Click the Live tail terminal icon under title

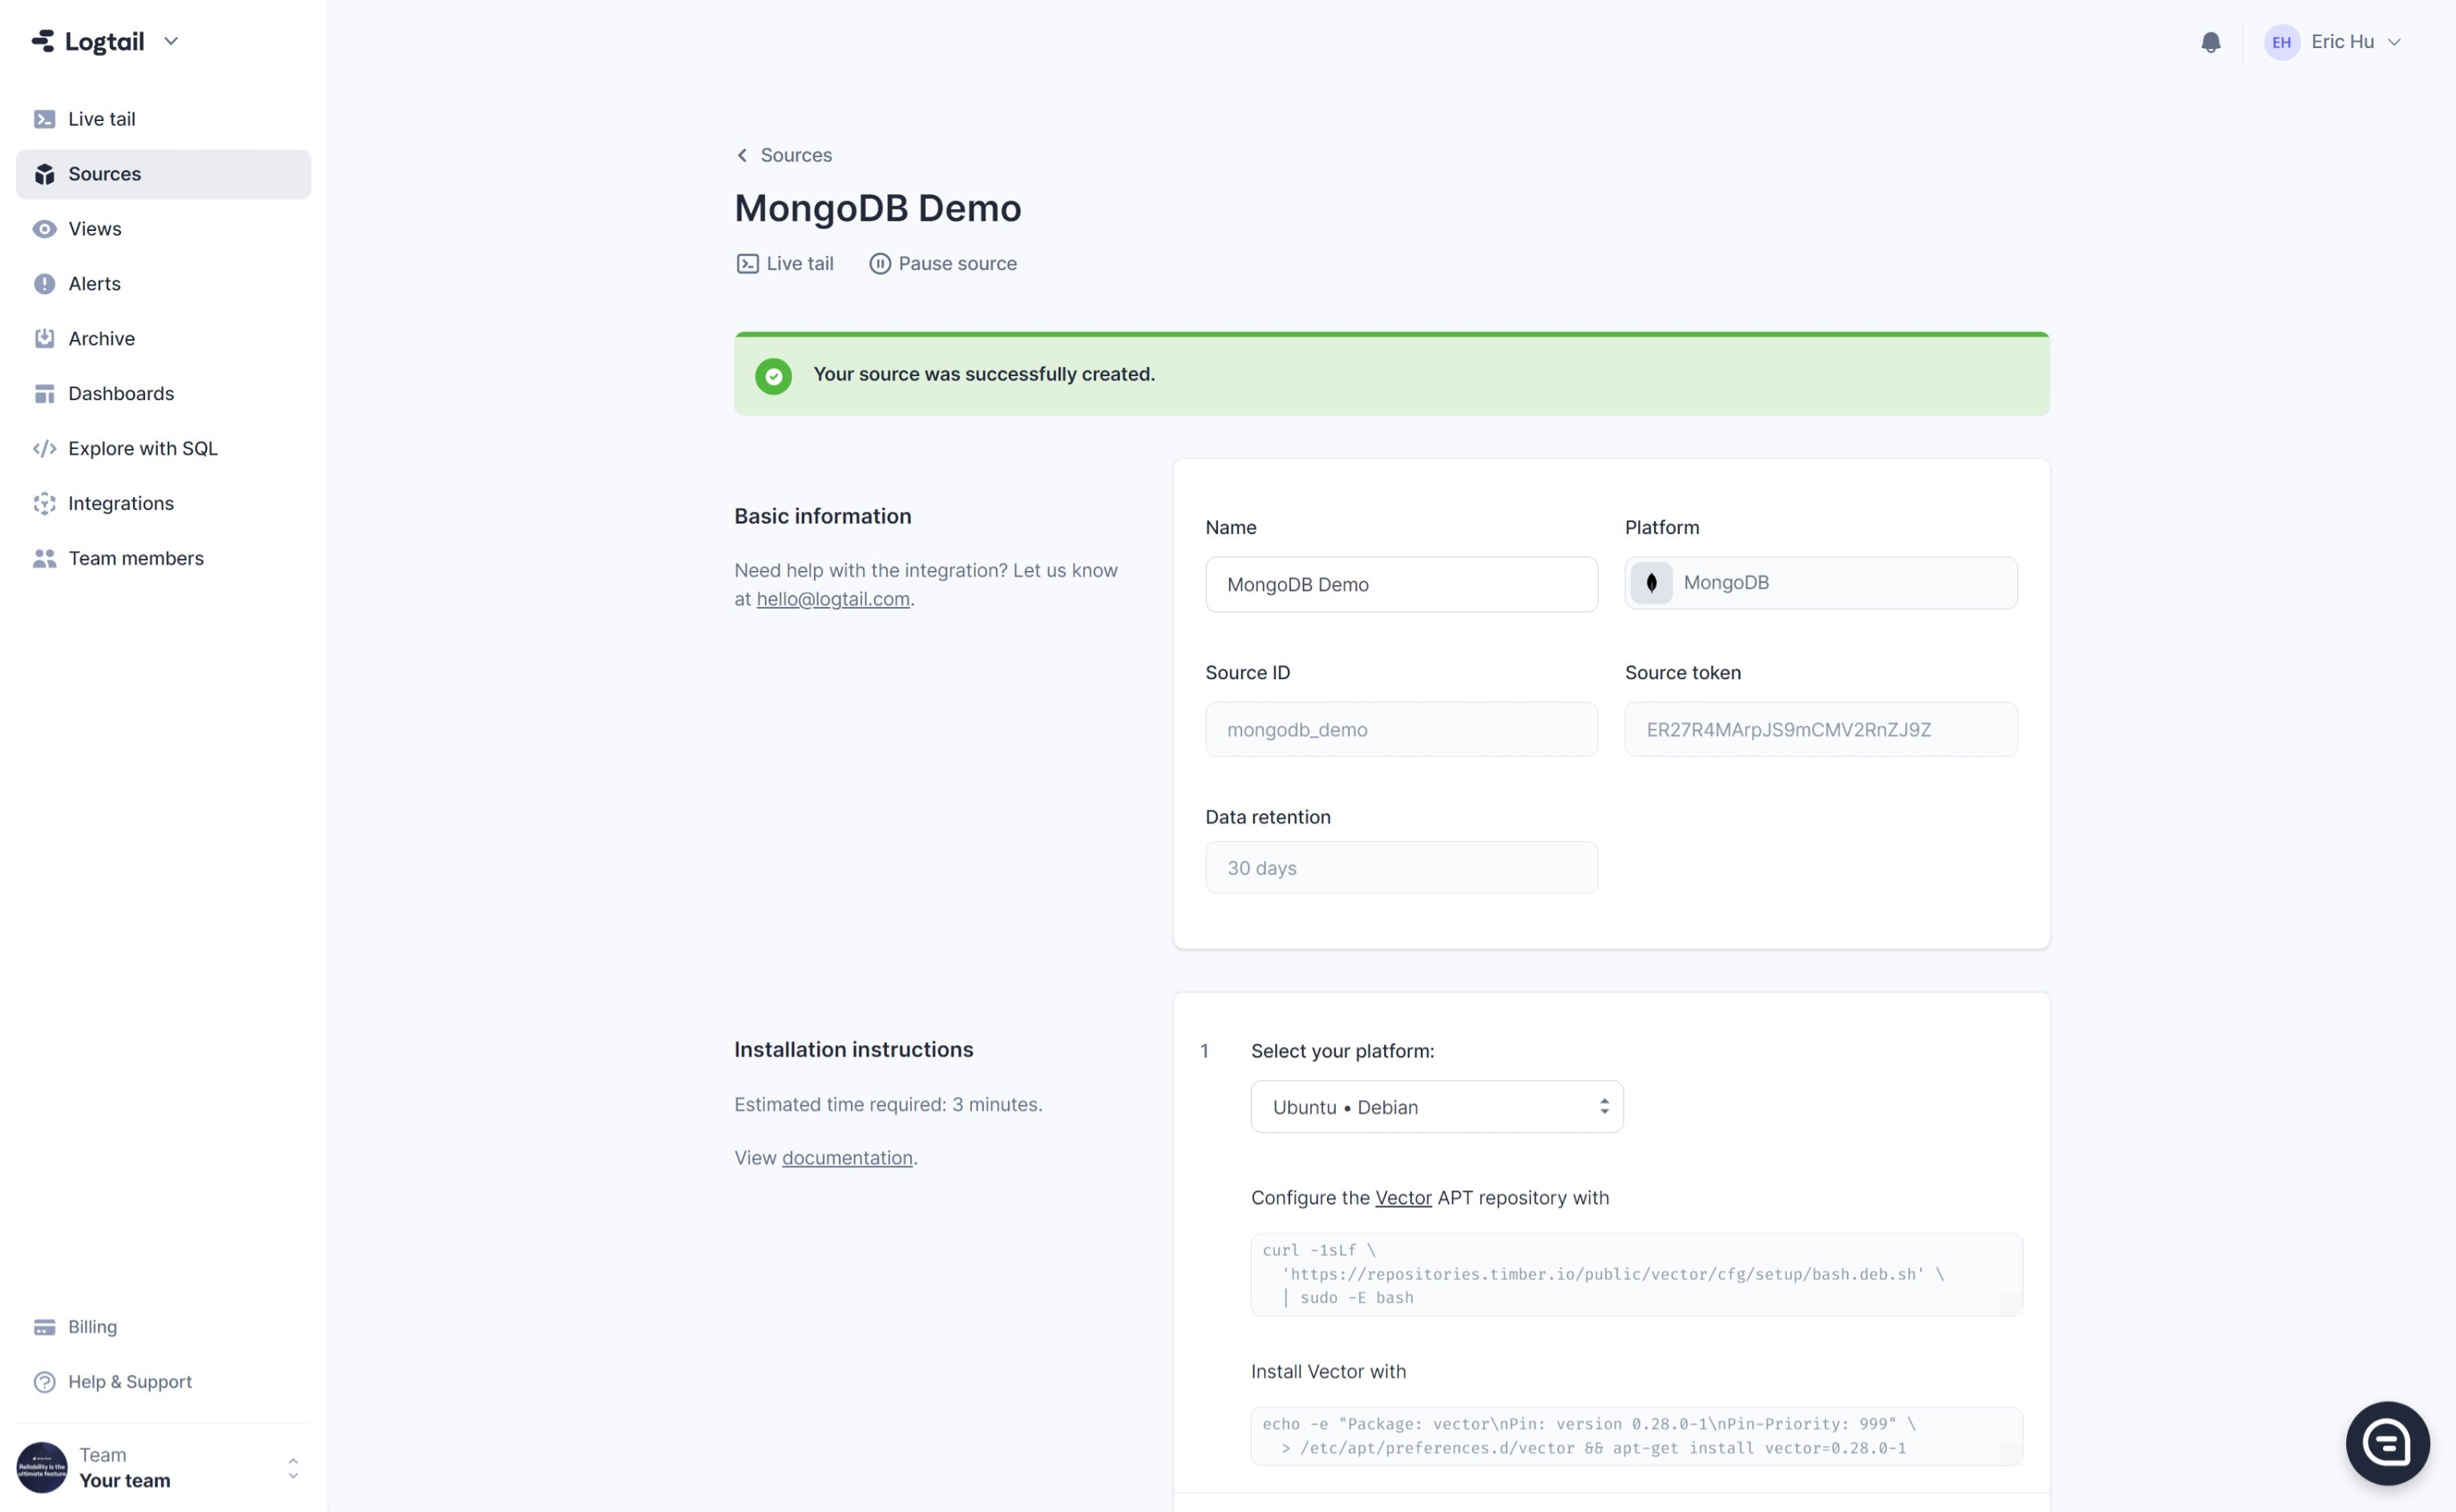pos(747,264)
